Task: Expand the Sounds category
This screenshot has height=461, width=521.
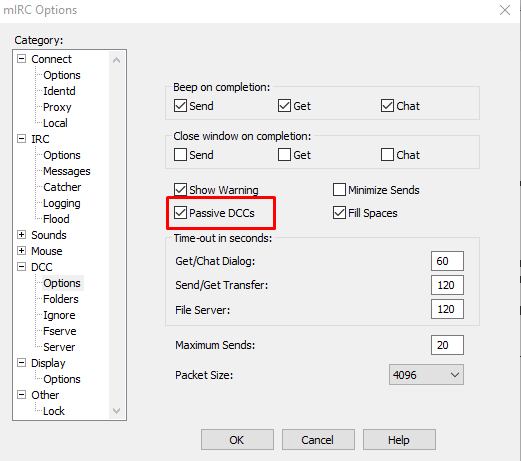Action: click(x=21, y=235)
